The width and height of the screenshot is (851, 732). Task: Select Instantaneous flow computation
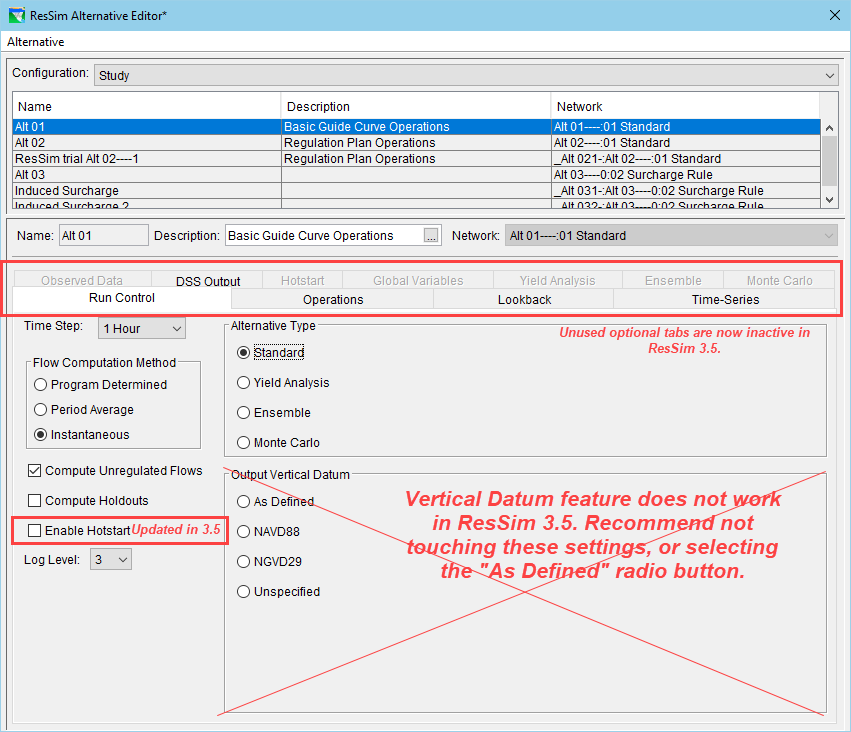[x=81, y=435]
